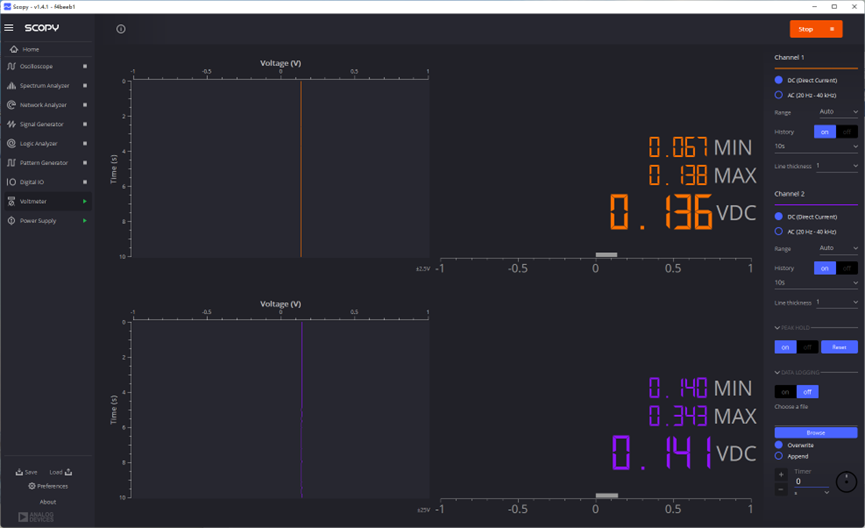Click the Power Supply icon
This screenshot has width=865, height=528.
11,221
